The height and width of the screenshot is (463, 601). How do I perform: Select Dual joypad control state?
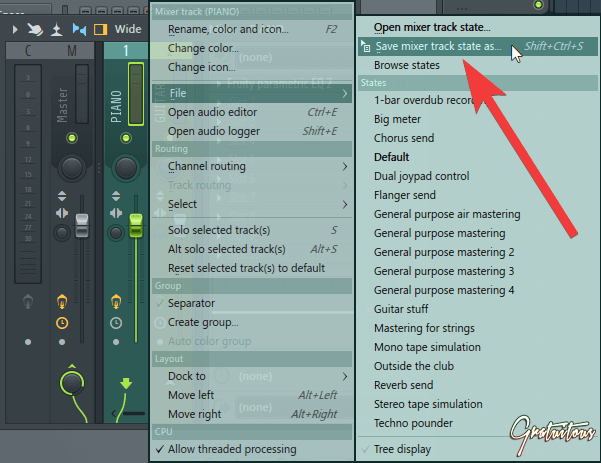pyautogui.click(x=478, y=176)
